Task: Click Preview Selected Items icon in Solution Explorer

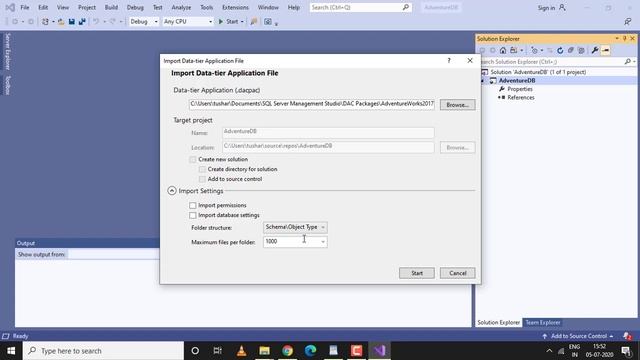Action: pos(605,50)
